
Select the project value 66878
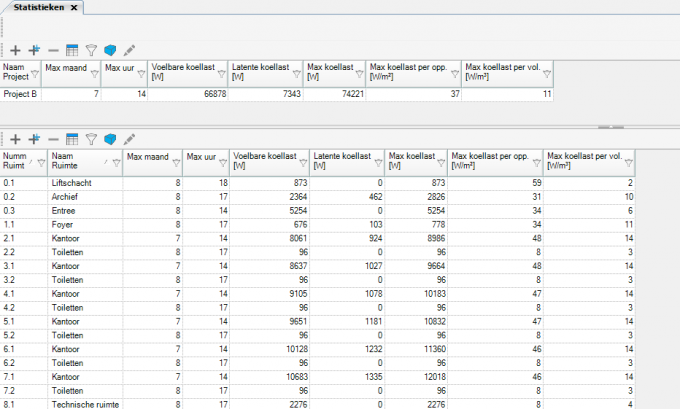[x=215, y=94]
